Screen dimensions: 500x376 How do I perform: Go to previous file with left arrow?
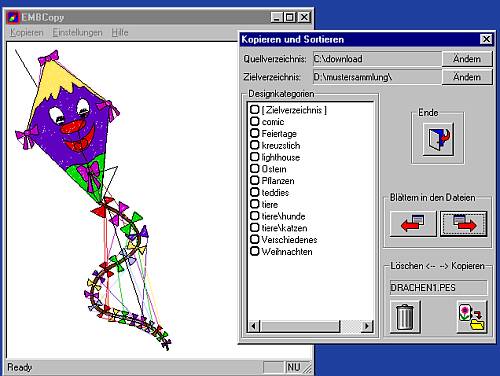413,224
